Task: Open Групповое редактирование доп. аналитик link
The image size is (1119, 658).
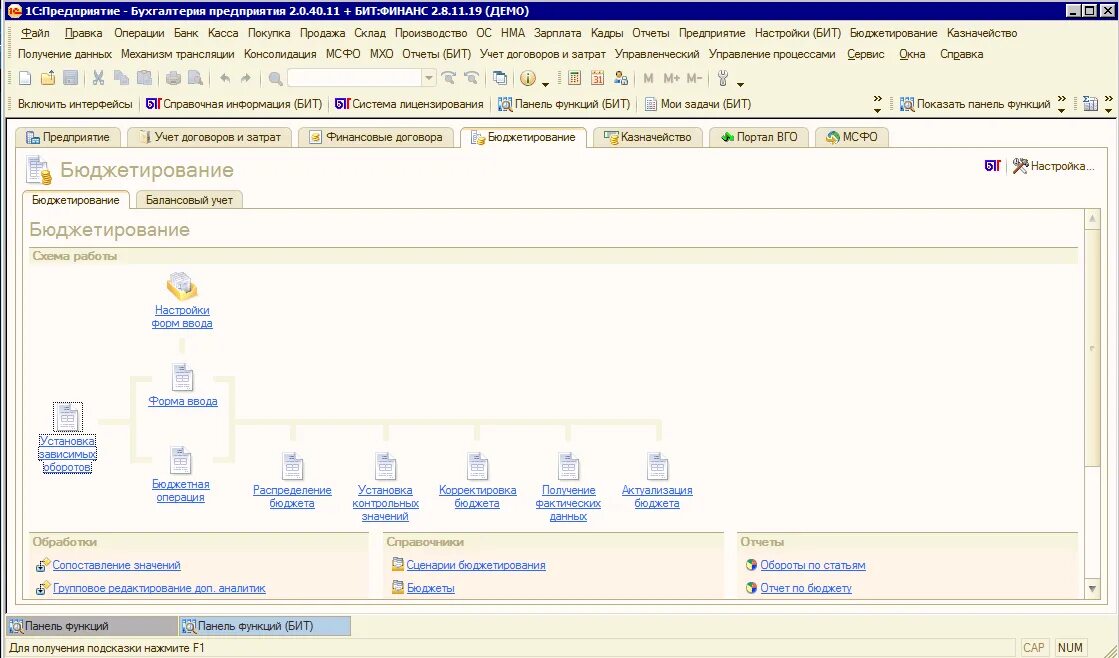Action: [x=159, y=588]
